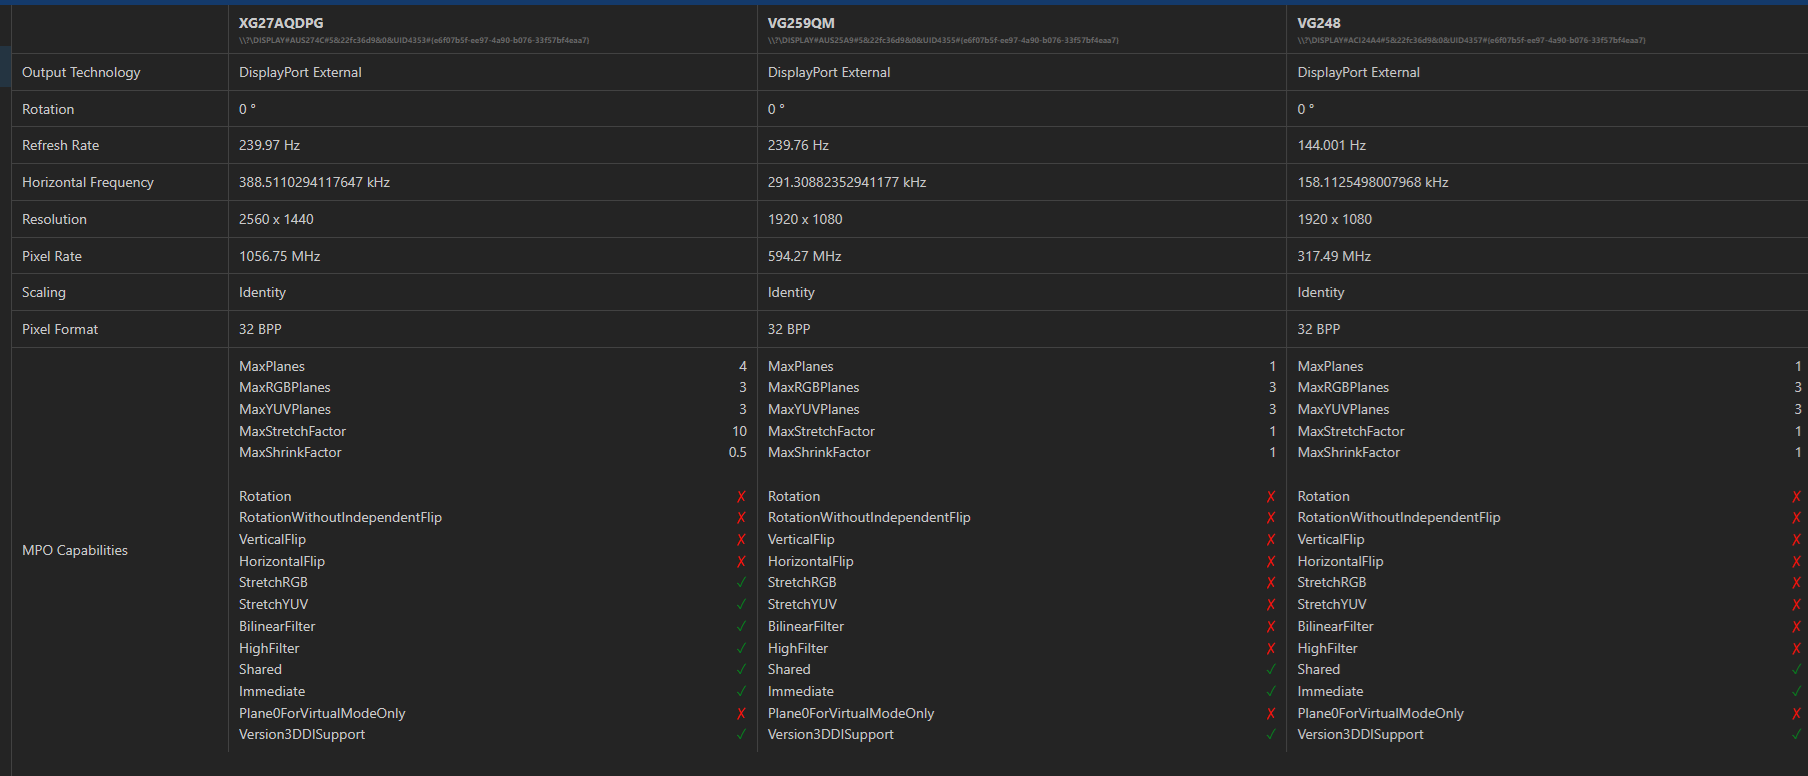The height and width of the screenshot is (776, 1808).
Task: Click the 291.30882352941177 kHz frequency value
Action: tap(847, 182)
